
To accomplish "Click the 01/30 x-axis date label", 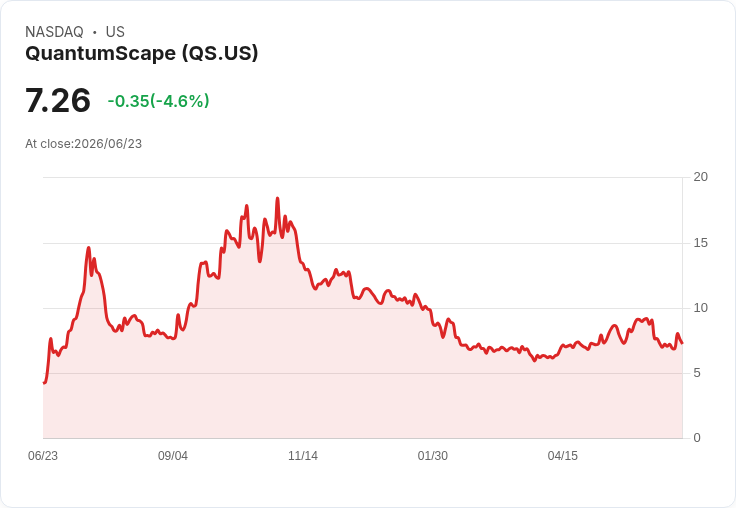I will point(432,456).
